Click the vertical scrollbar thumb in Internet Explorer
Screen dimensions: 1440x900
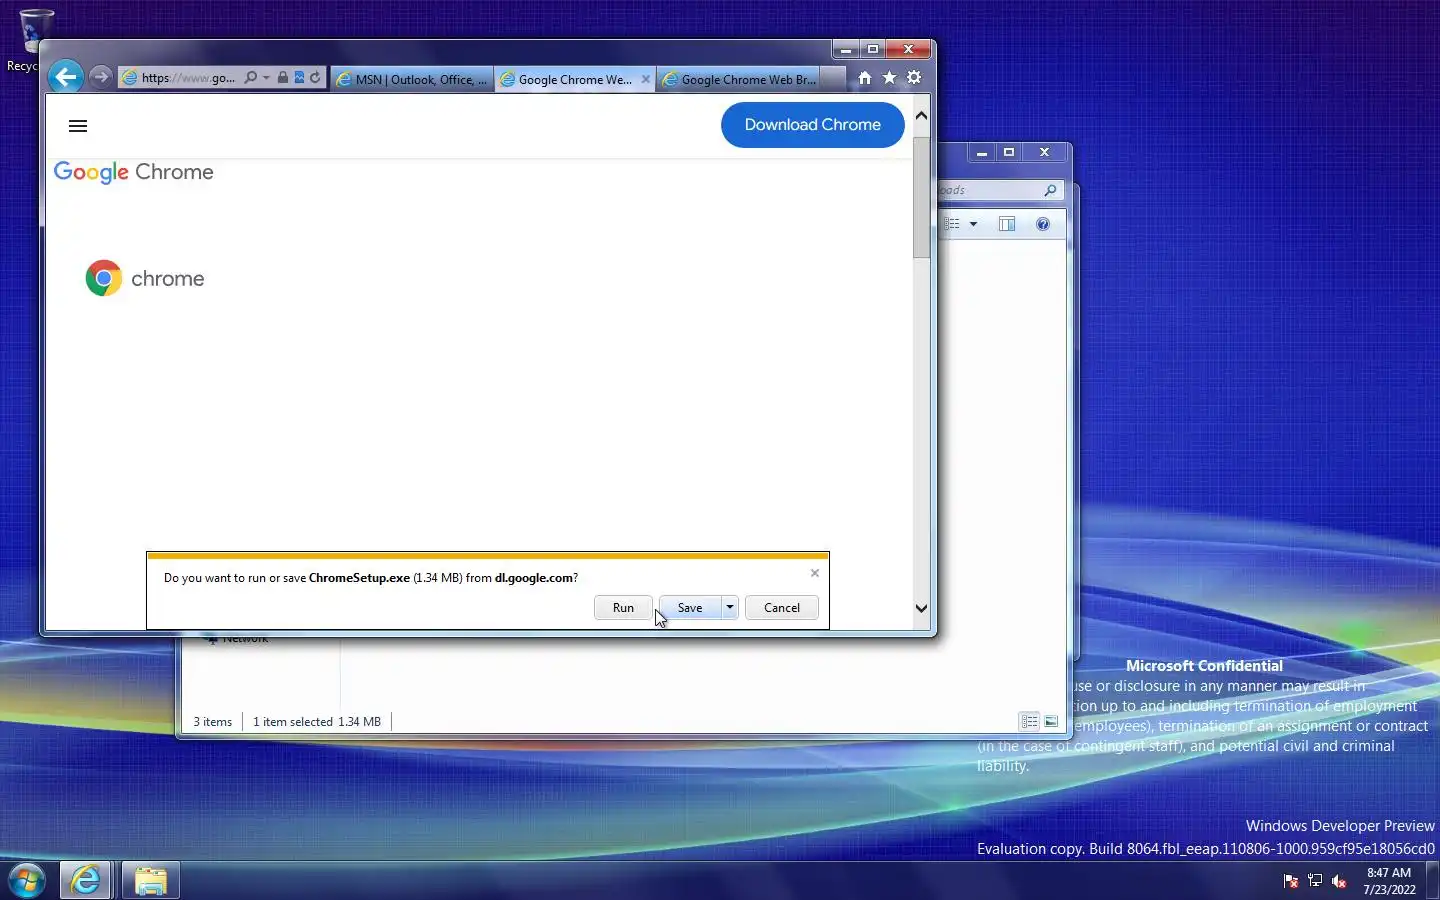click(922, 197)
